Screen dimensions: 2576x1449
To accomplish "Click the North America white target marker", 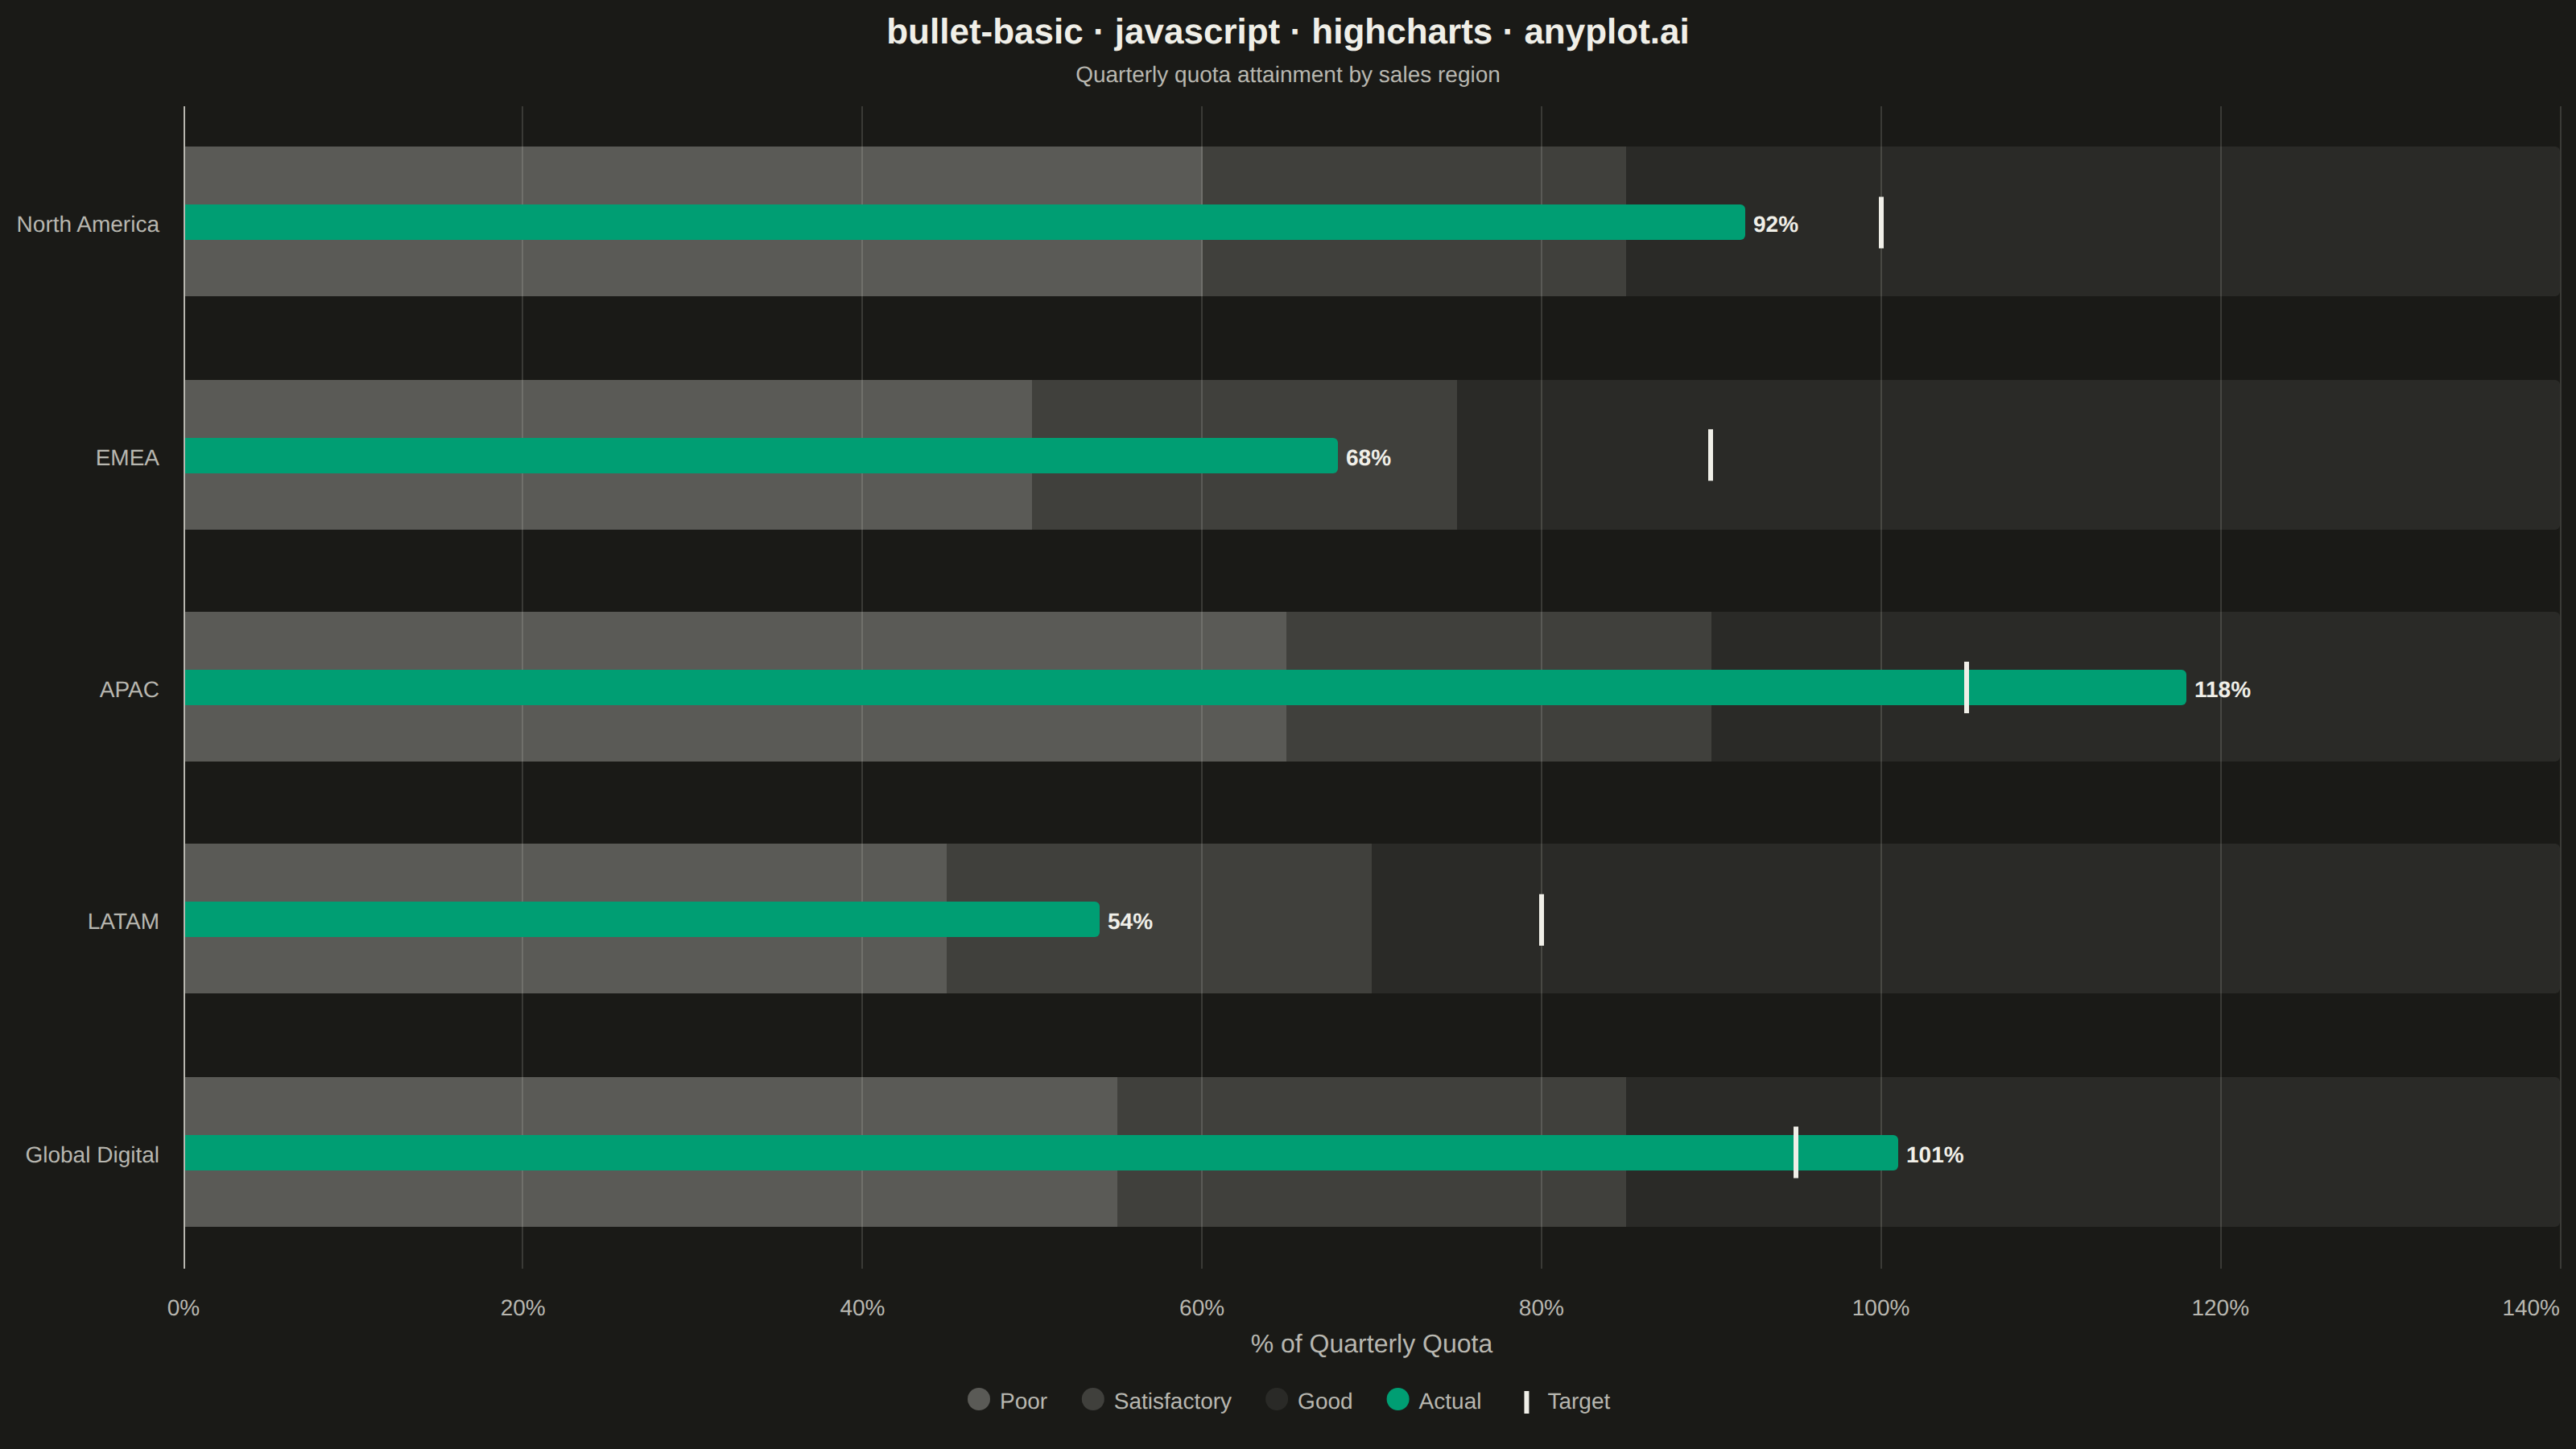I will coord(1881,222).
